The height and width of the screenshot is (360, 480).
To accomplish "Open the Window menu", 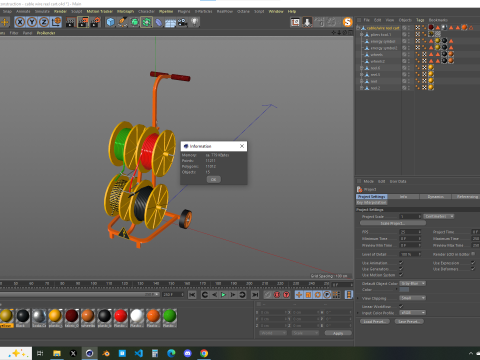I will coord(276,11).
